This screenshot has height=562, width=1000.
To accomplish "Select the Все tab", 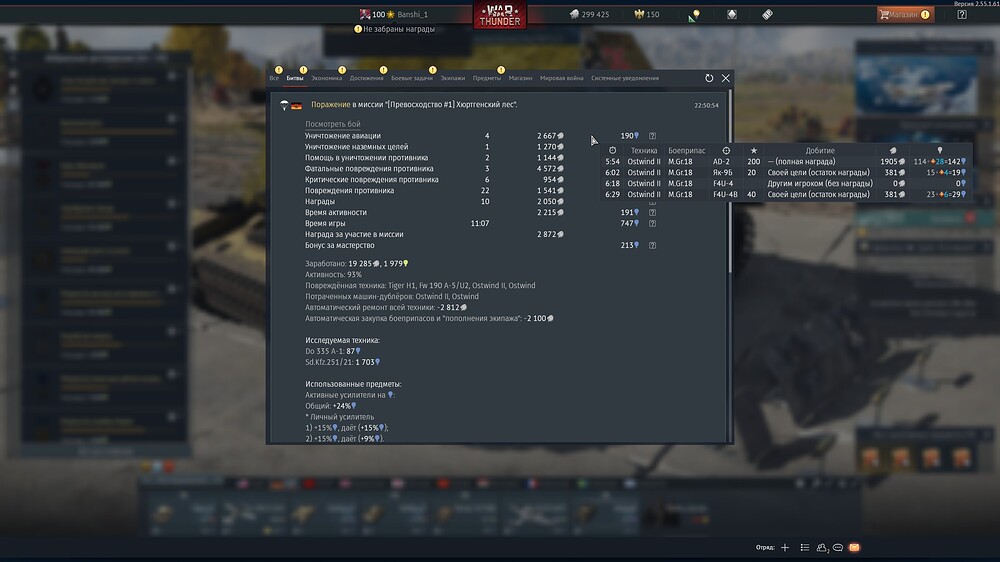I will point(274,78).
